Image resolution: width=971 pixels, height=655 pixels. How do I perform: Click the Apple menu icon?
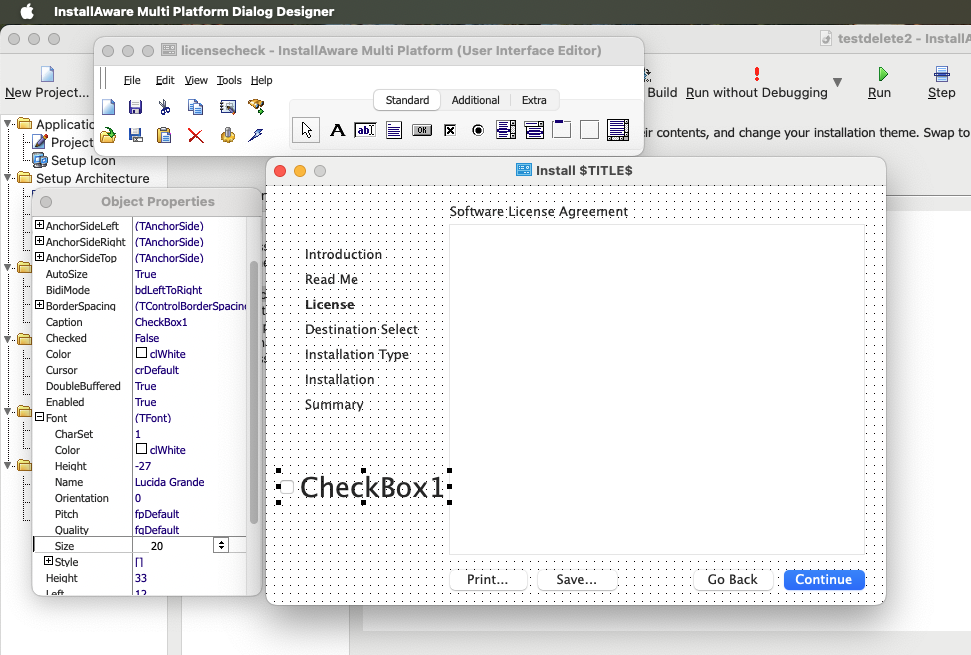click(x=27, y=11)
